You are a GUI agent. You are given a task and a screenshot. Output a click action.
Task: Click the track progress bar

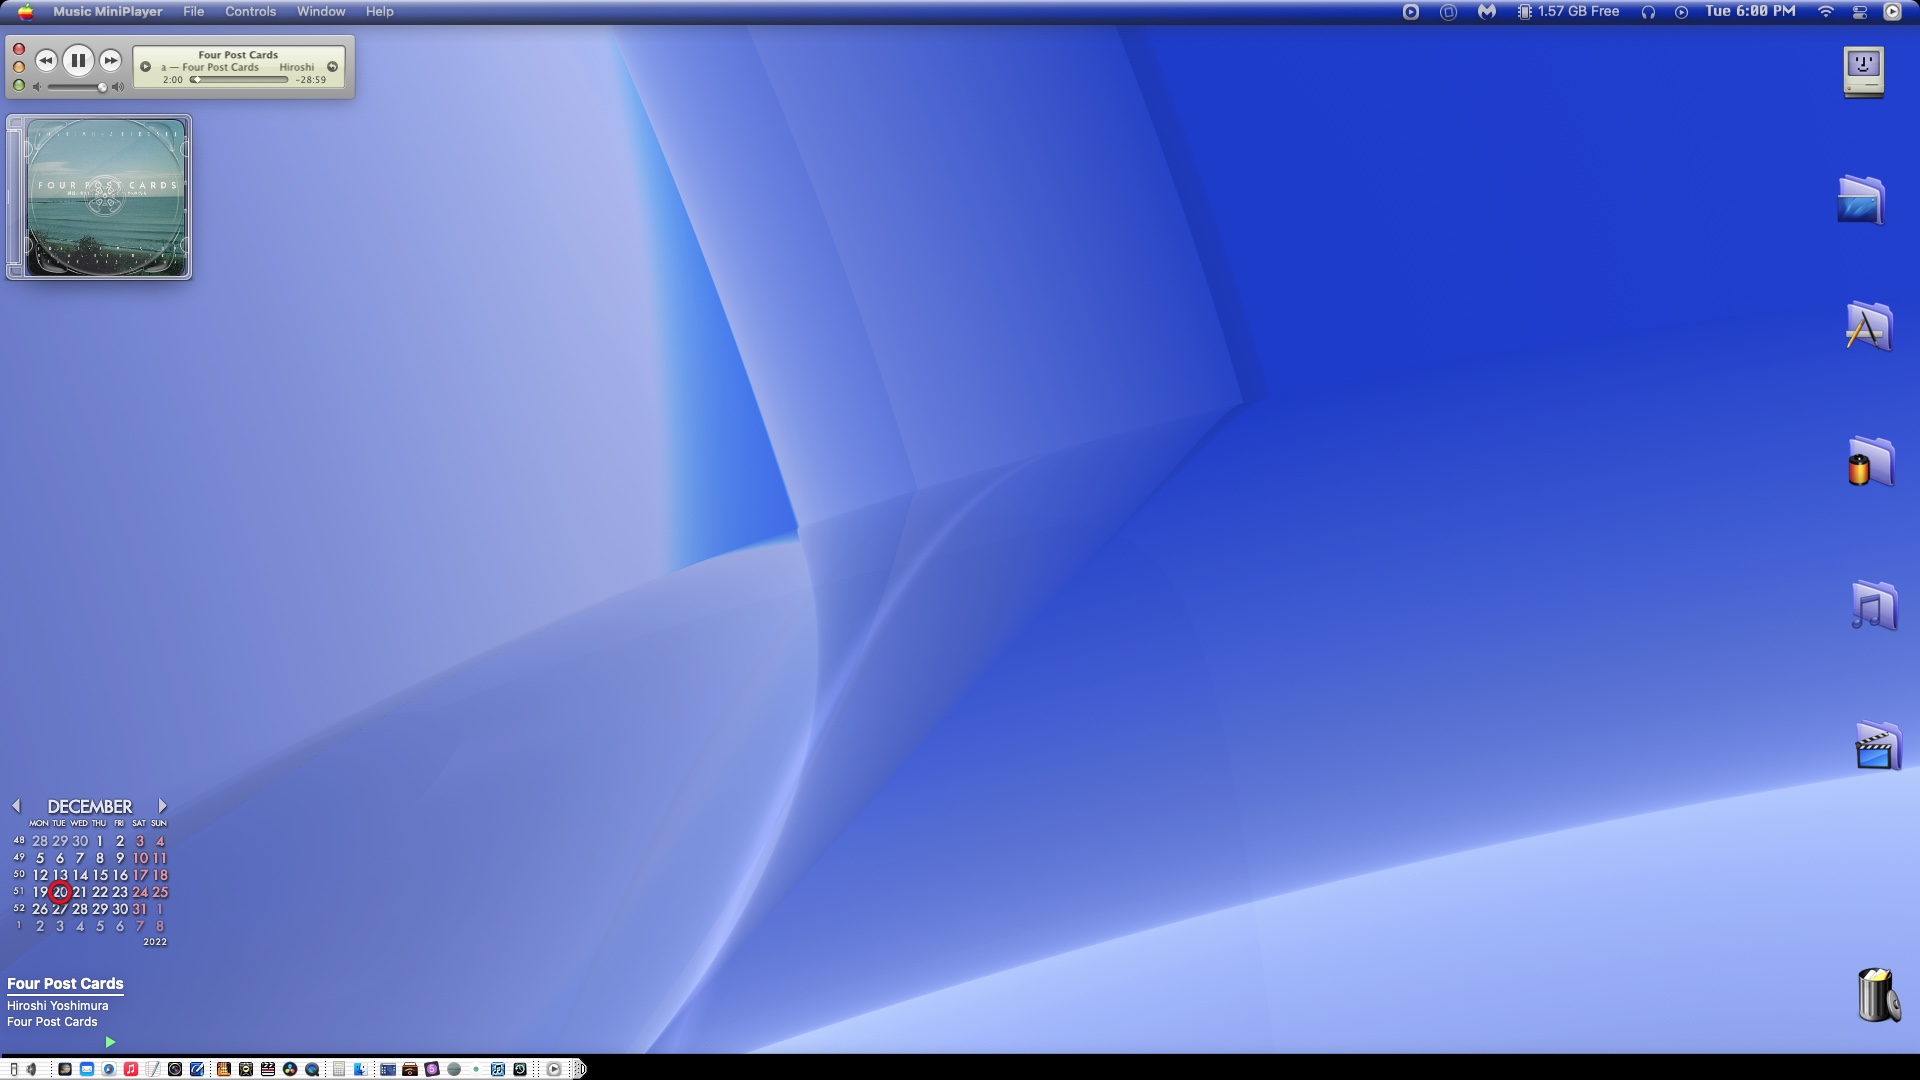[x=240, y=80]
